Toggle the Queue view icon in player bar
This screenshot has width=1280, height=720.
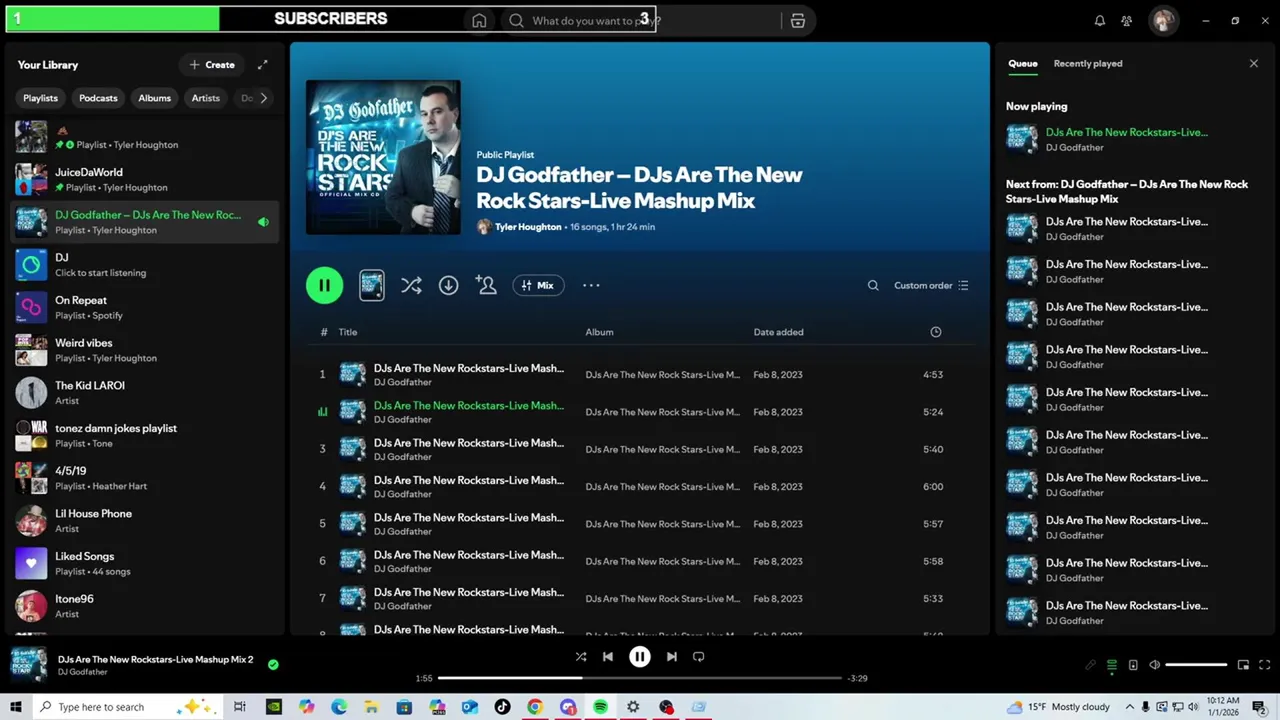(1111, 665)
